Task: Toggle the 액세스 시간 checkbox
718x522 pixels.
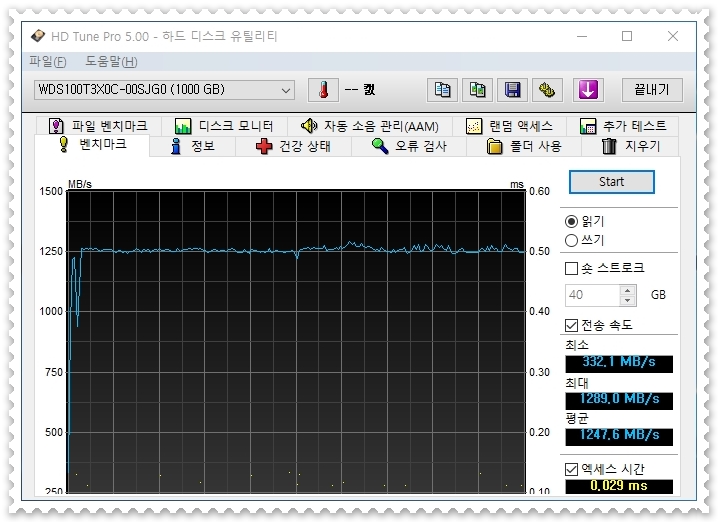Action: tap(571, 469)
